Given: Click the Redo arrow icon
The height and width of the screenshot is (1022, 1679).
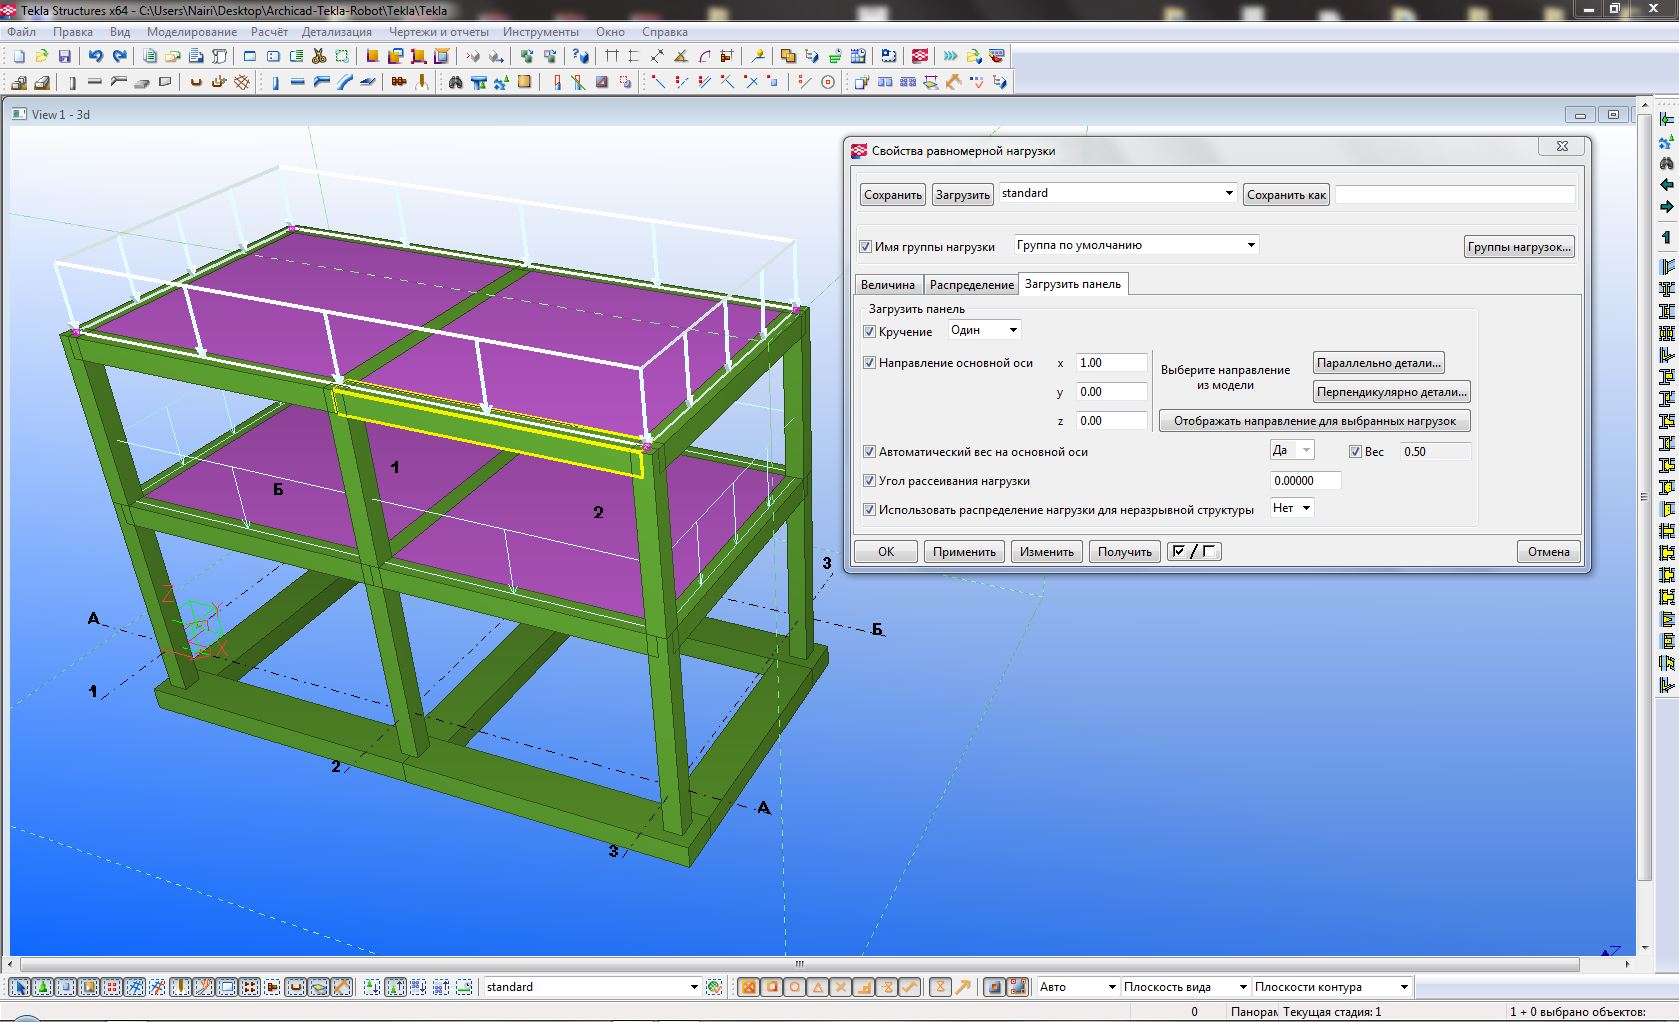Looking at the screenshot, I should (120, 56).
